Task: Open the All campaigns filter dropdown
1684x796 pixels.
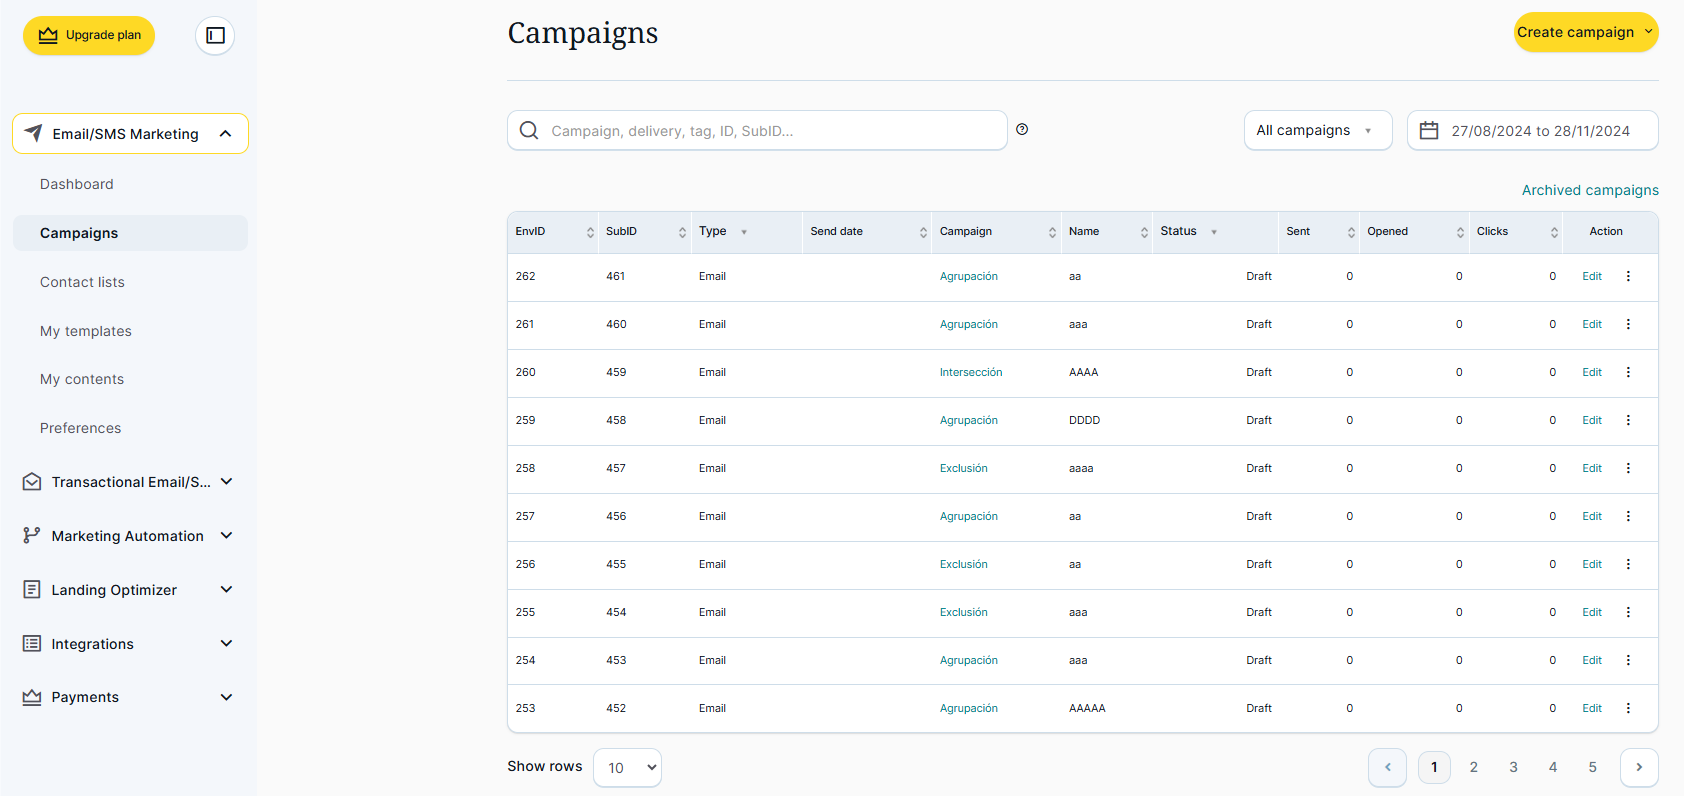Action: (x=1317, y=131)
